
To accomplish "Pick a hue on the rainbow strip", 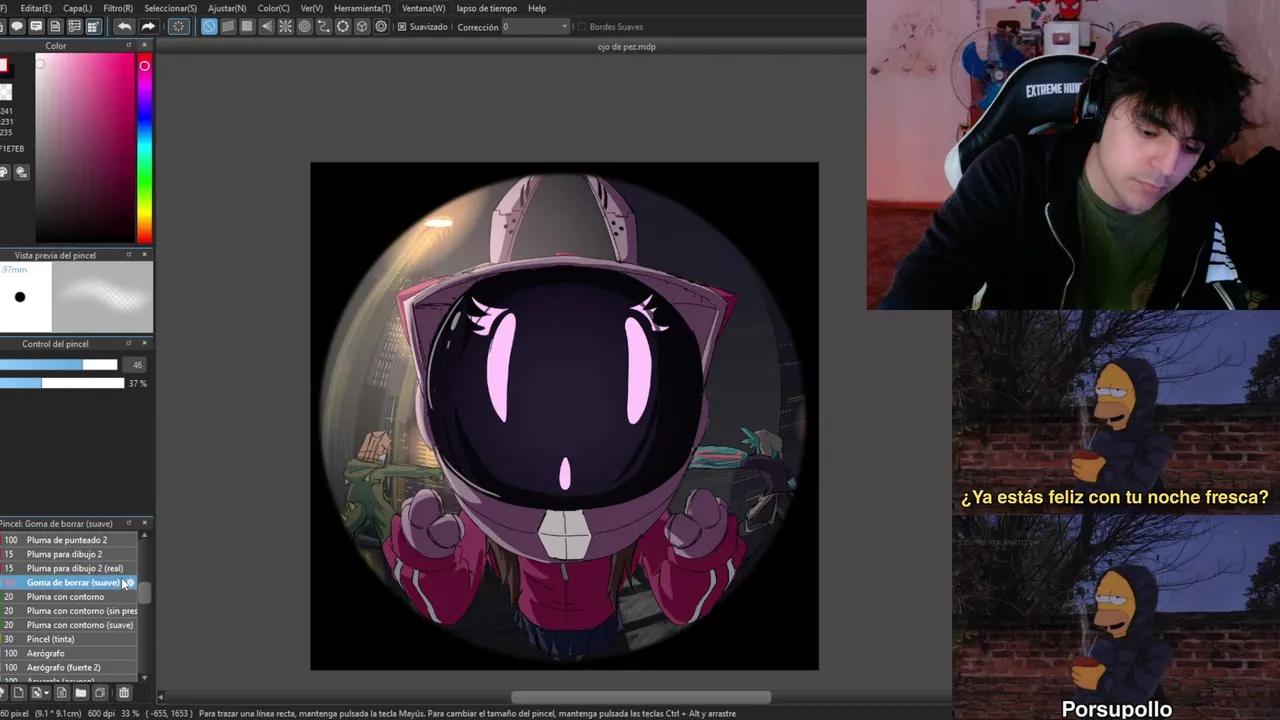I will pyautogui.click(x=144, y=150).
